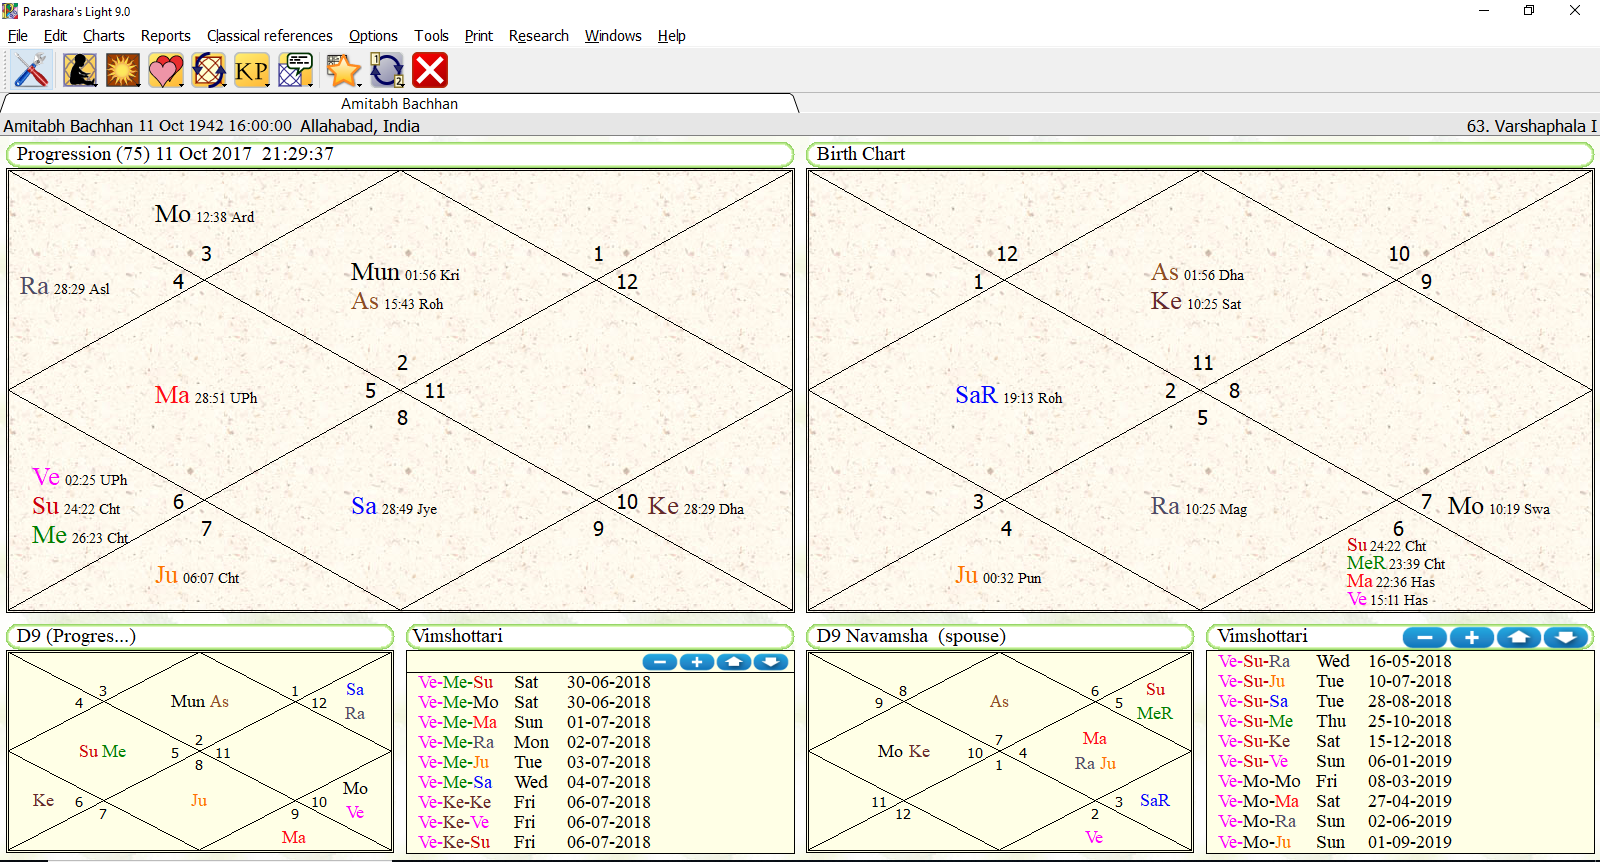Open the chart interpretation speech-bubble icon

coord(294,71)
